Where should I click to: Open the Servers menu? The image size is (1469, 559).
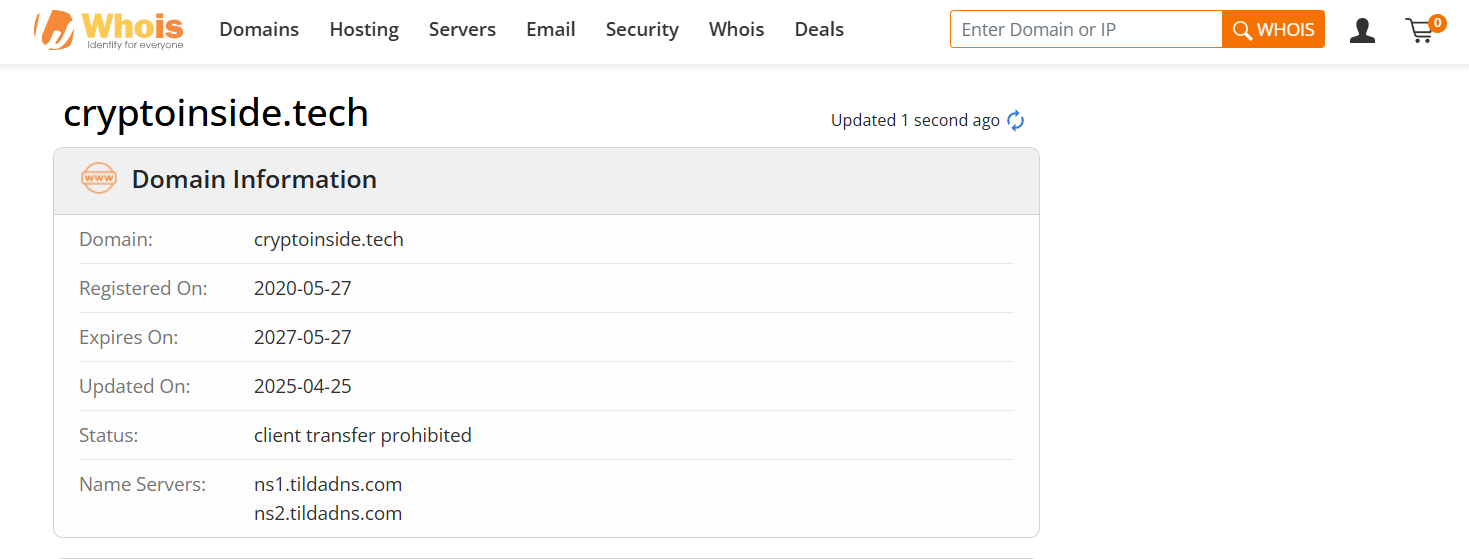[x=462, y=30]
